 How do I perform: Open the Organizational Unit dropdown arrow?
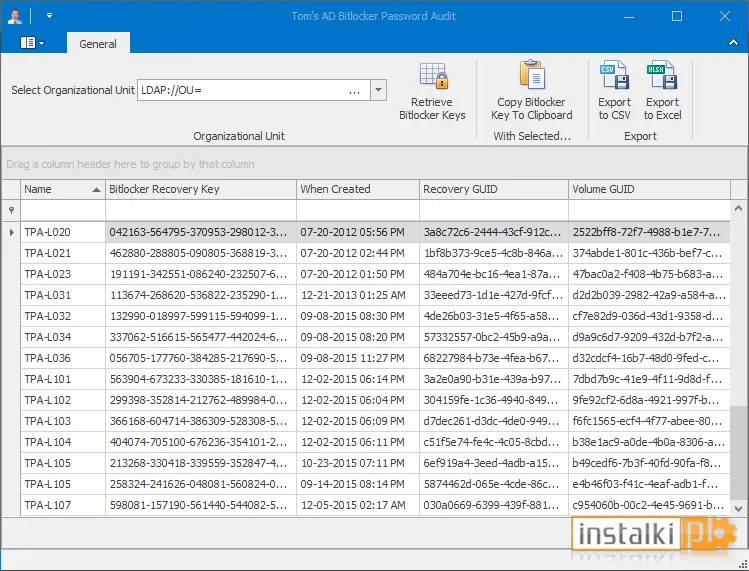coord(378,90)
